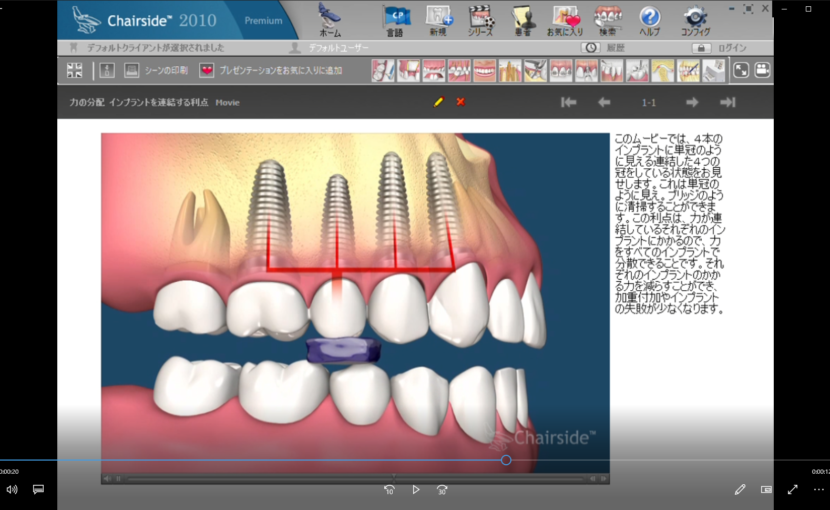This screenshot has width=830, height=510.
Task: Select the forceps extraction category thumbnail
Action: click(535, 70)
